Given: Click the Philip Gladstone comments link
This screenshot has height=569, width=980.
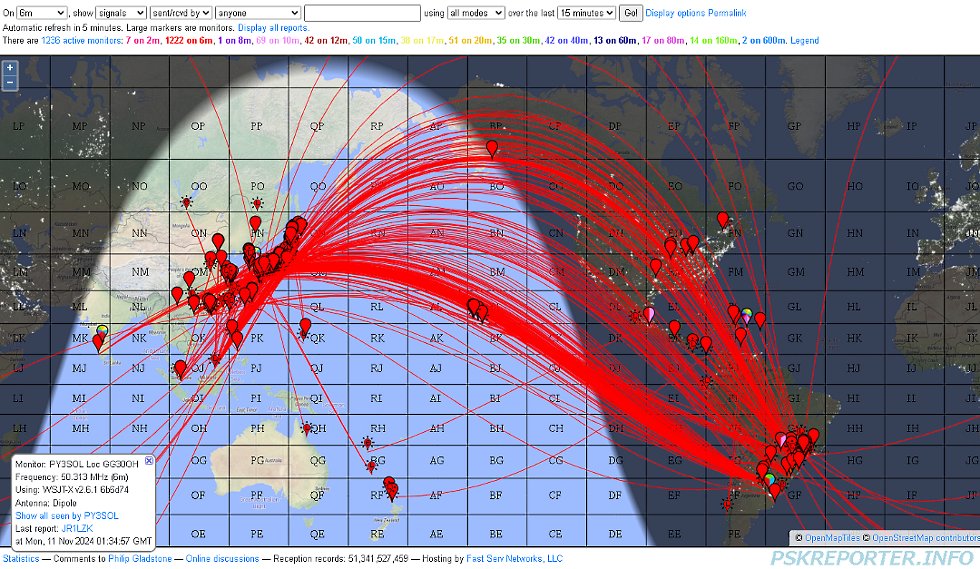Looking at the screenshot, I should click(140, 558).
